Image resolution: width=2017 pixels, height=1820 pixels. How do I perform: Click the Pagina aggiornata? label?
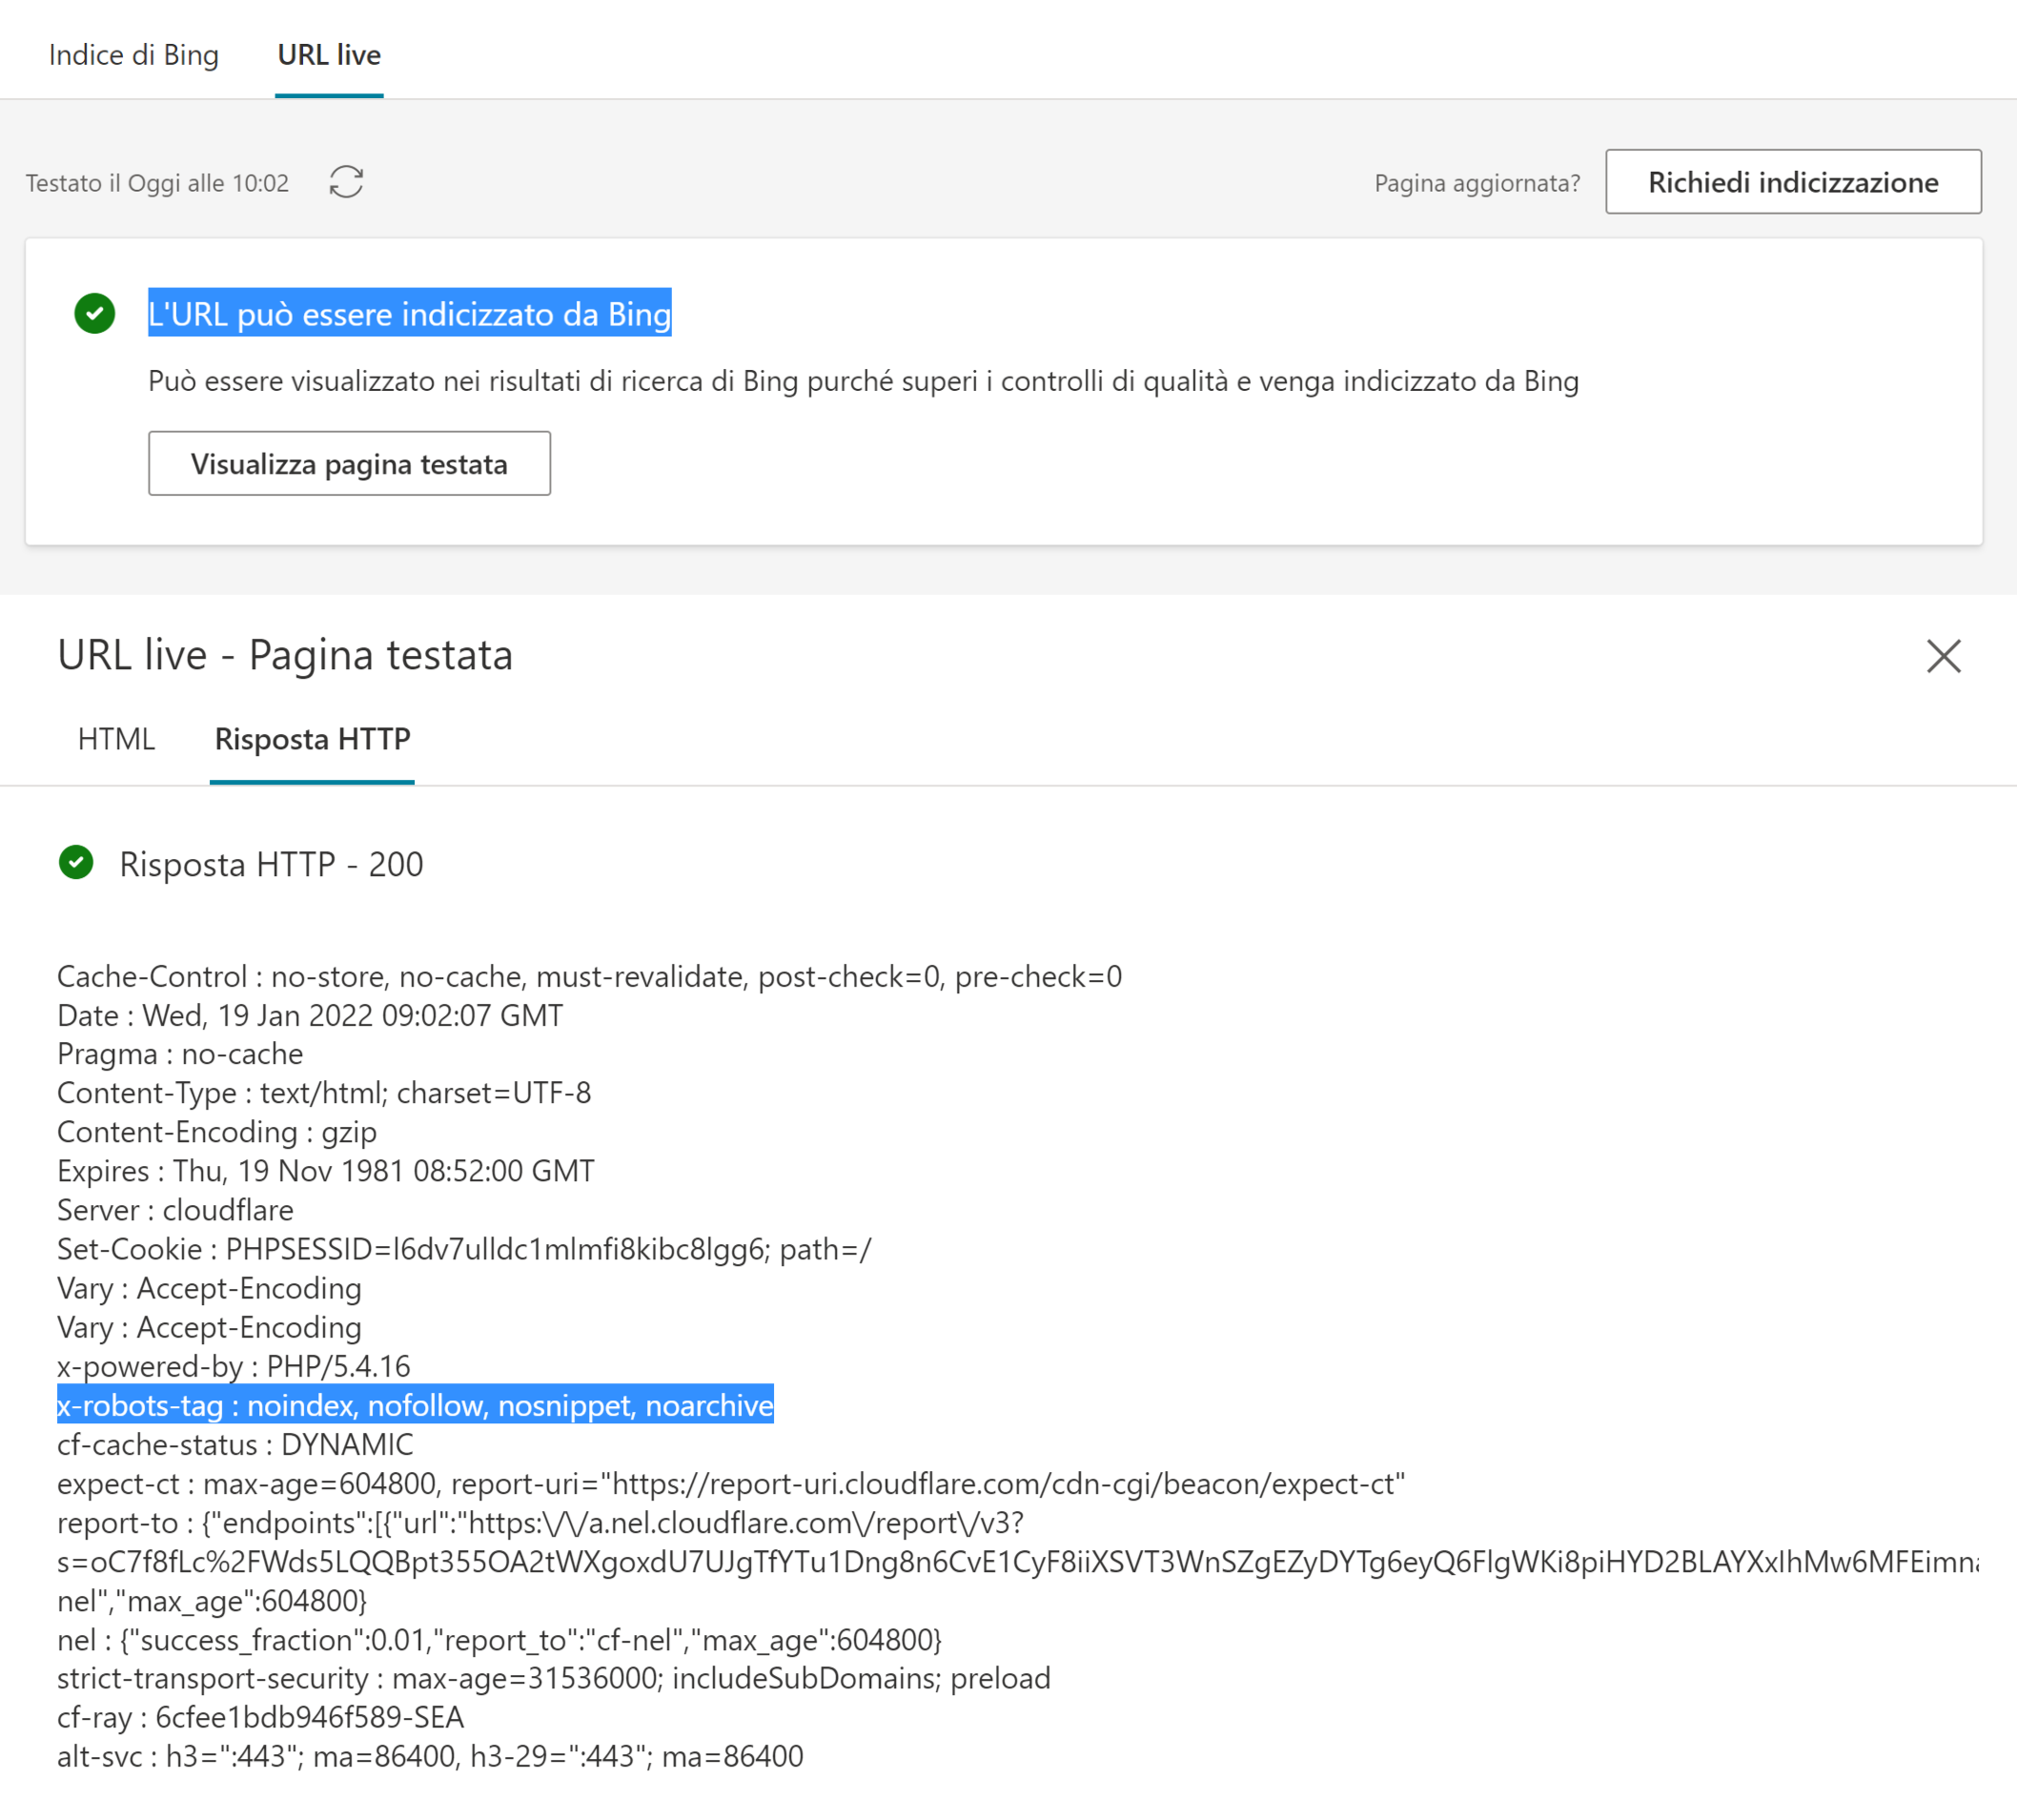1477,183
